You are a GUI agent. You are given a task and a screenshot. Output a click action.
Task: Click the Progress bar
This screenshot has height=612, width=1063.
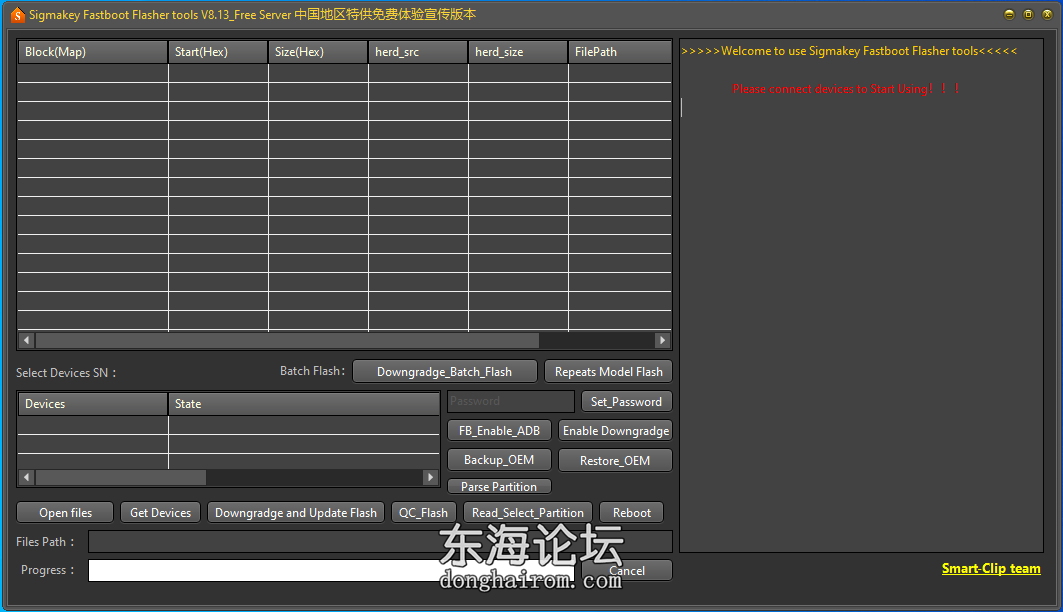click(332, 570)
